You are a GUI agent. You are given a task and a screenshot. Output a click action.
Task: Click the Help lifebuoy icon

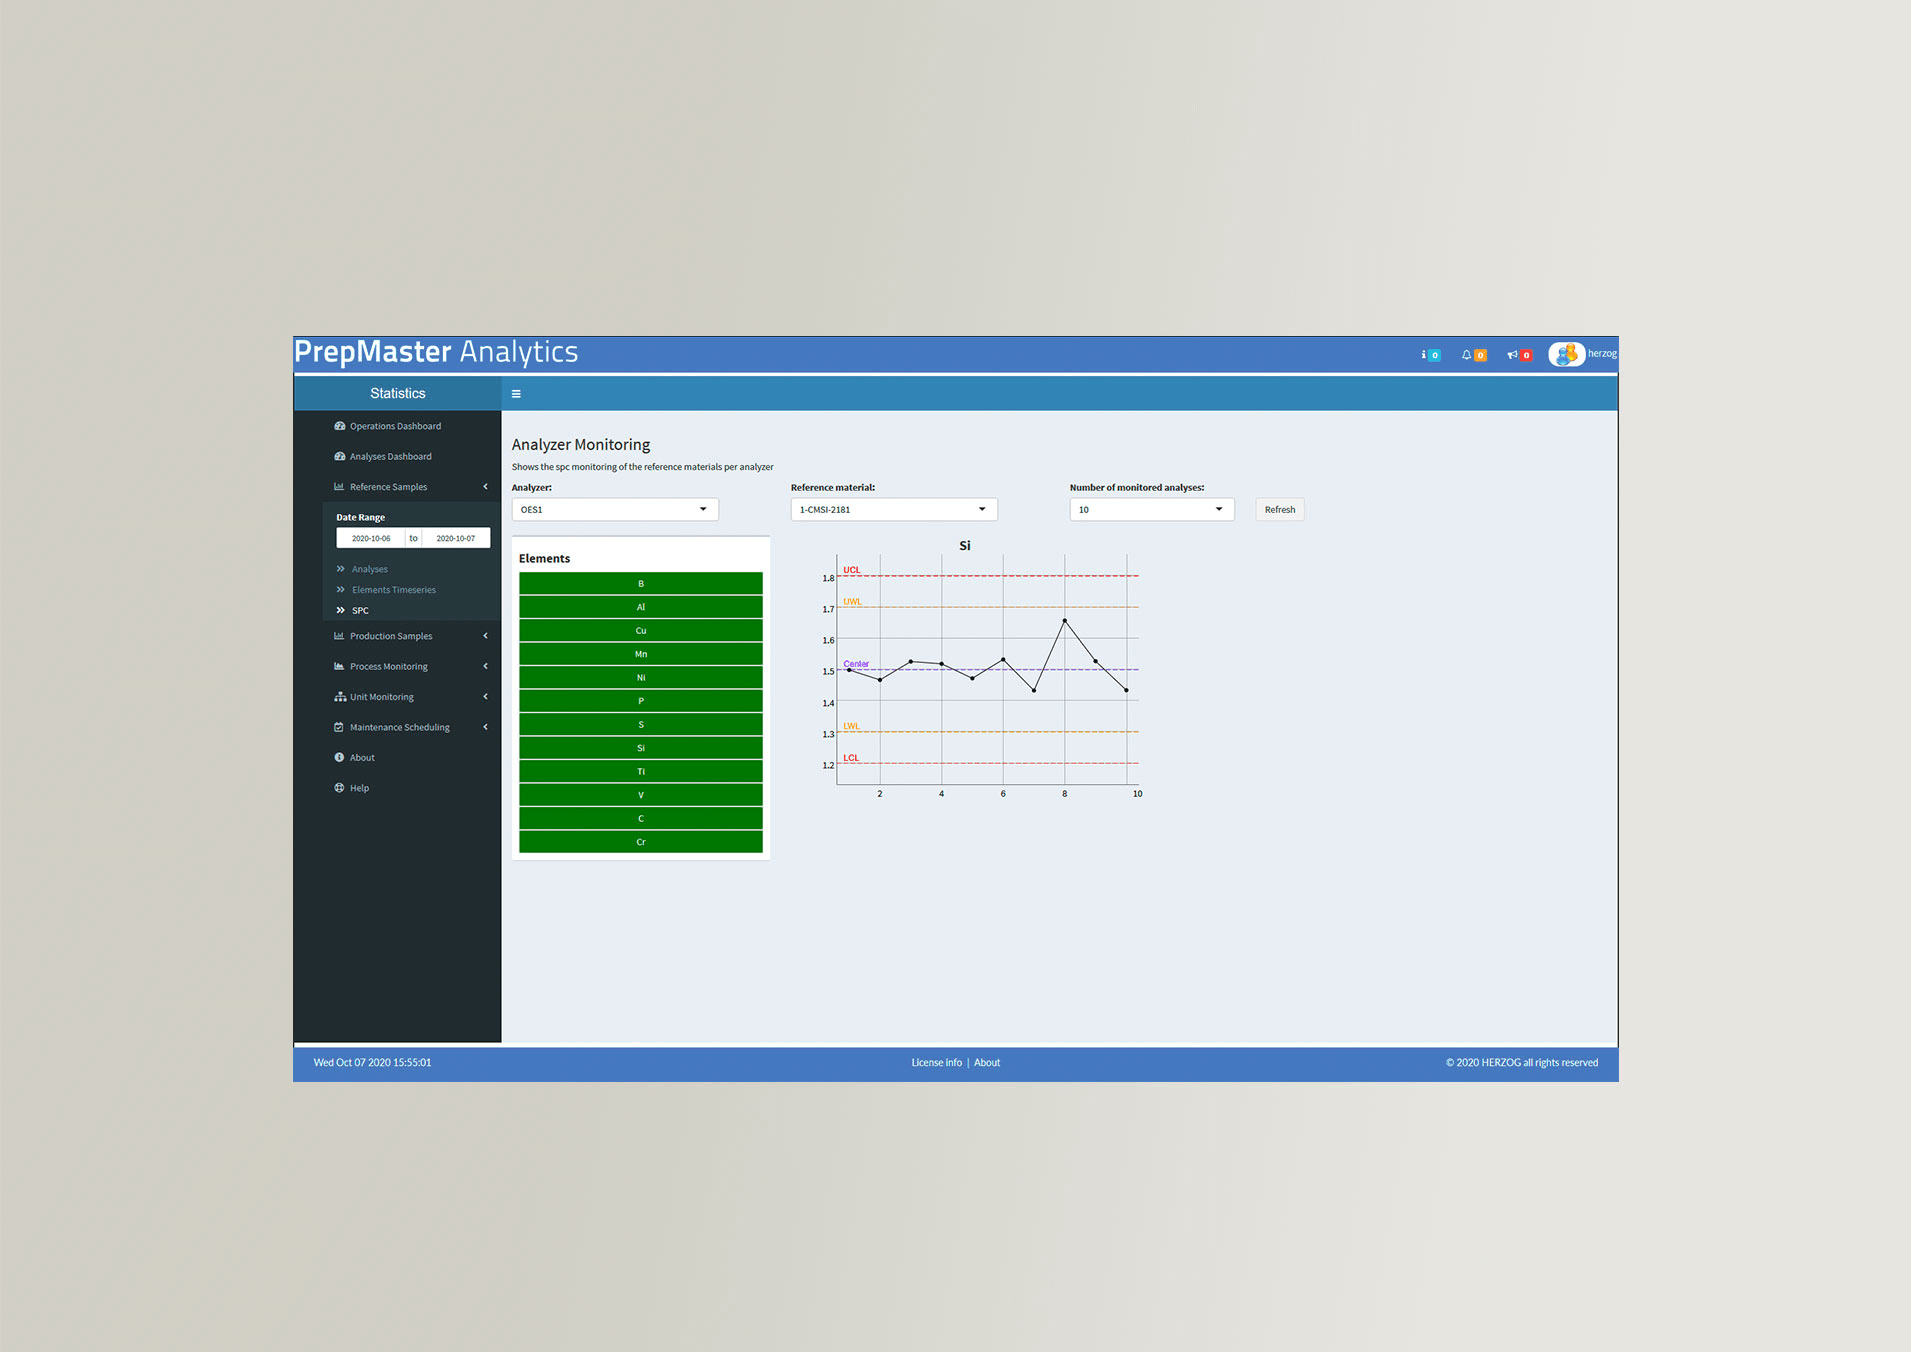pyautogui.click(x=339, y=788)
